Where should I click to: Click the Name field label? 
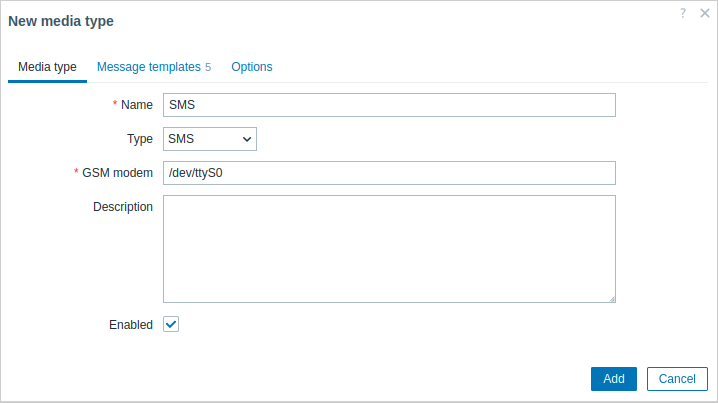click(136, 105)
